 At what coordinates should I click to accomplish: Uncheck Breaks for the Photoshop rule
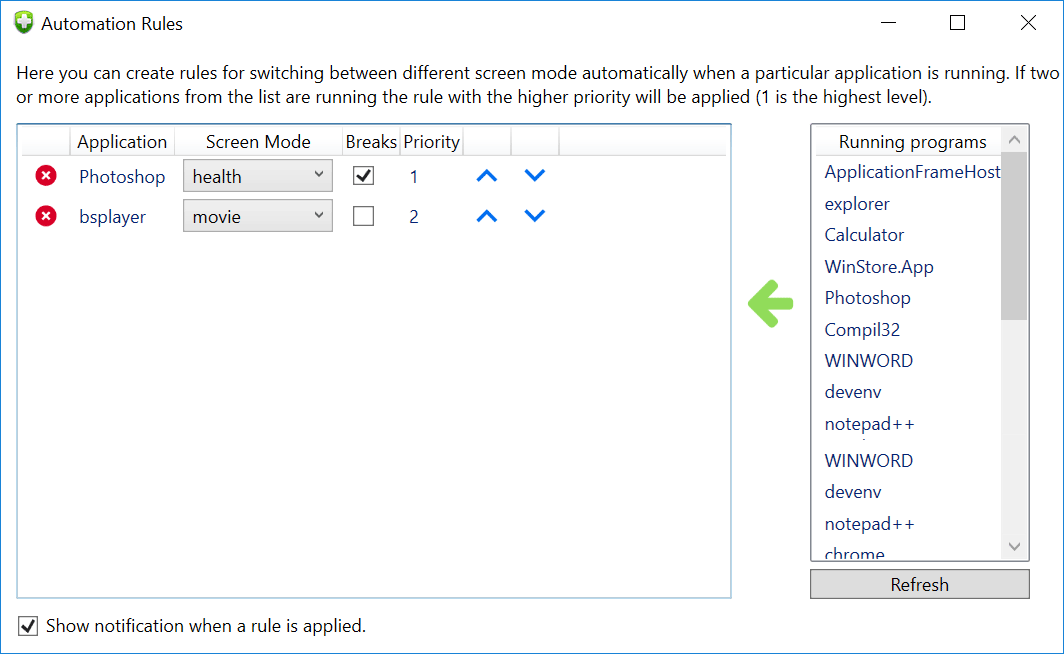363,174
